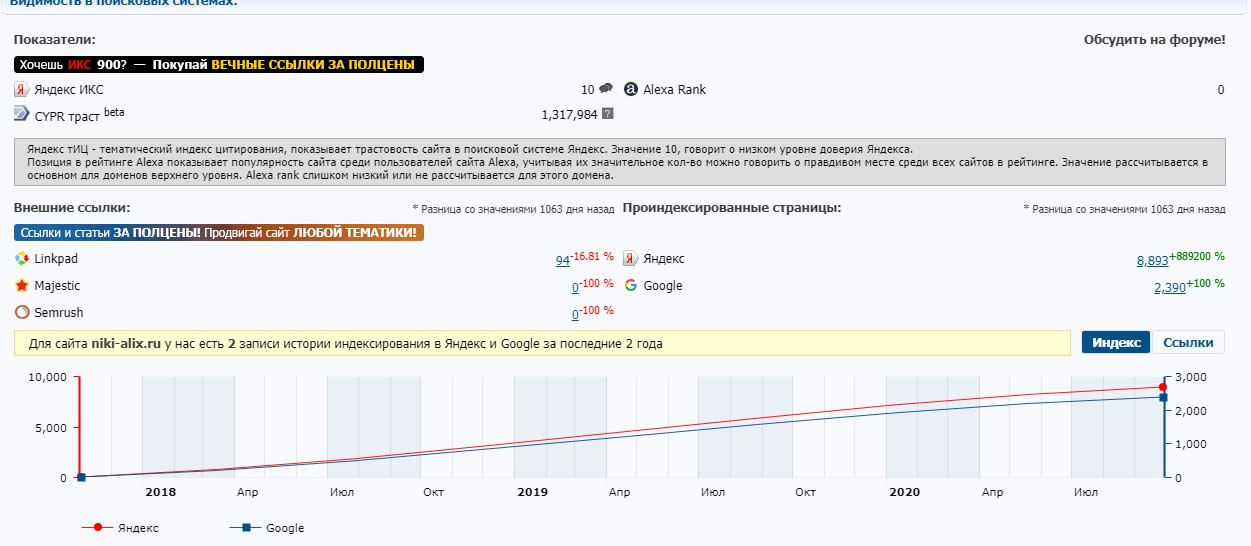This screenshot has width=1251, height=546.
Task: Open the ВЕЧНЫЕ ССЫЛКИ ЗА ПОЛЦЕНЫ banner
Action: (219, 64)
